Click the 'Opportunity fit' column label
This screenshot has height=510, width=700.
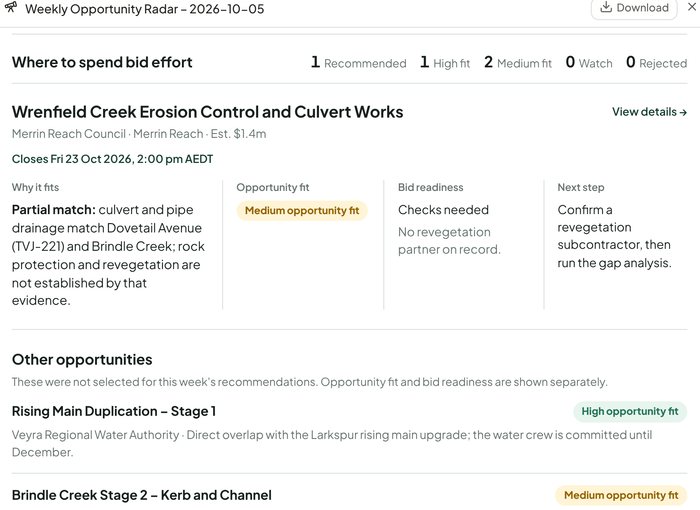pyautogui.click(x=273, y=187)
